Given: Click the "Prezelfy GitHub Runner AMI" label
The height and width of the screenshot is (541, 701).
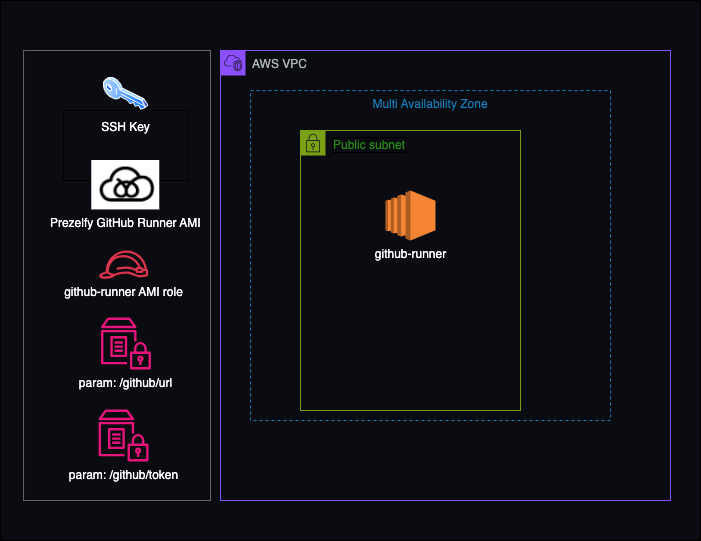Looking at the screenshot, I should pos(125,223).
